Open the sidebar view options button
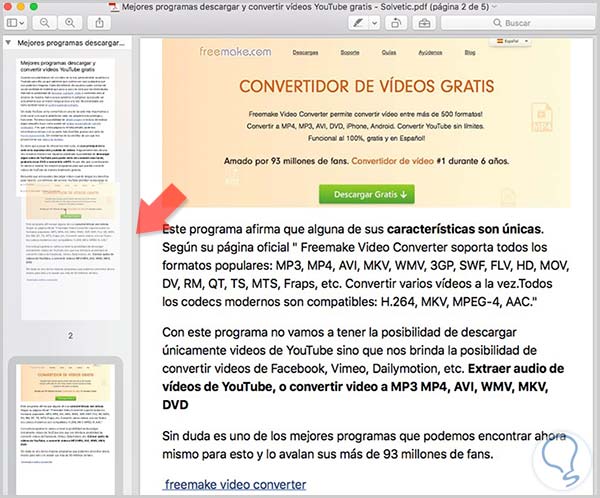The width and height of the screenshot is (600, 498). pos(16,23)
